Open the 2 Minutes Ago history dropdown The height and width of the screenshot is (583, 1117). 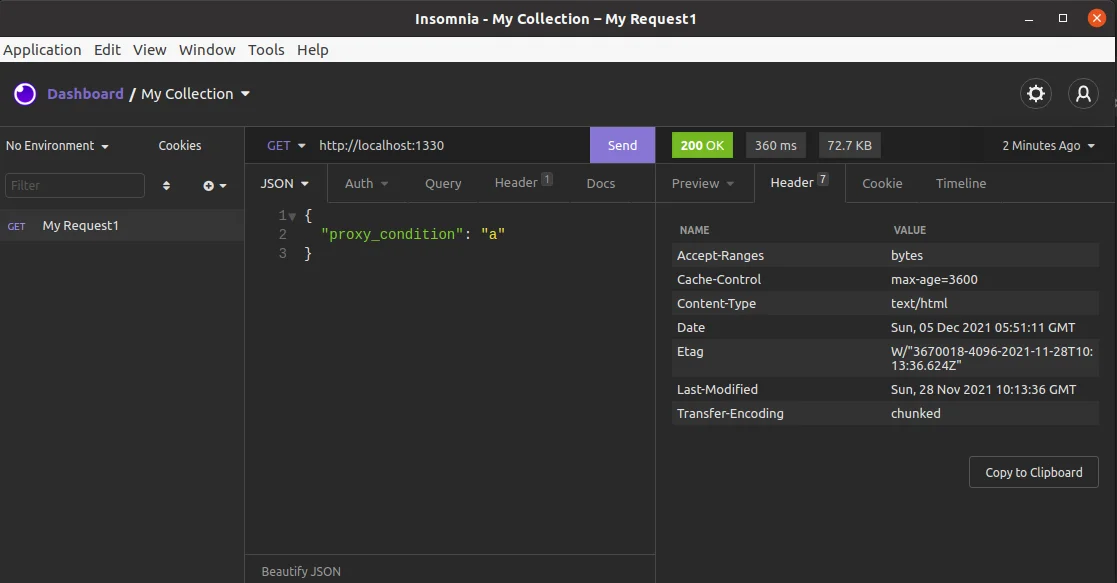[1048, 145]
